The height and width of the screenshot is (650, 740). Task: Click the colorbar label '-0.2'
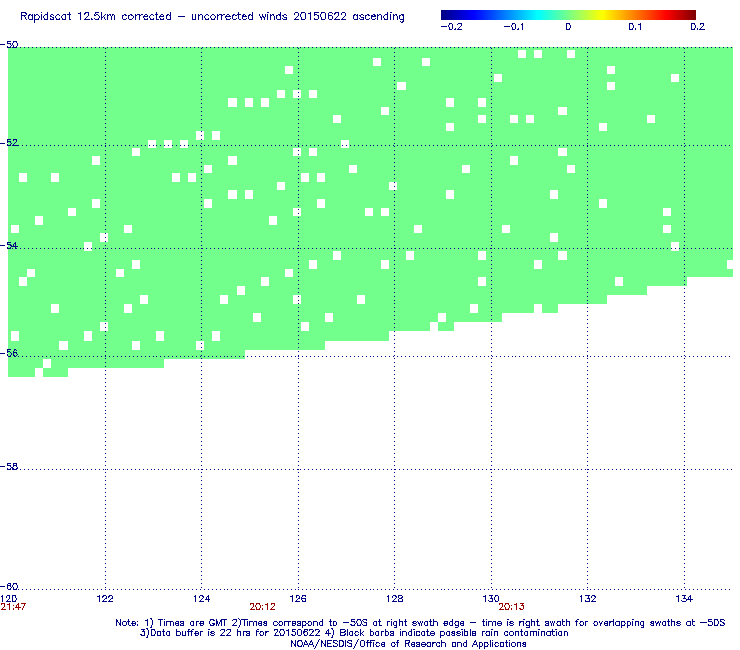click(x=452, y=27)
